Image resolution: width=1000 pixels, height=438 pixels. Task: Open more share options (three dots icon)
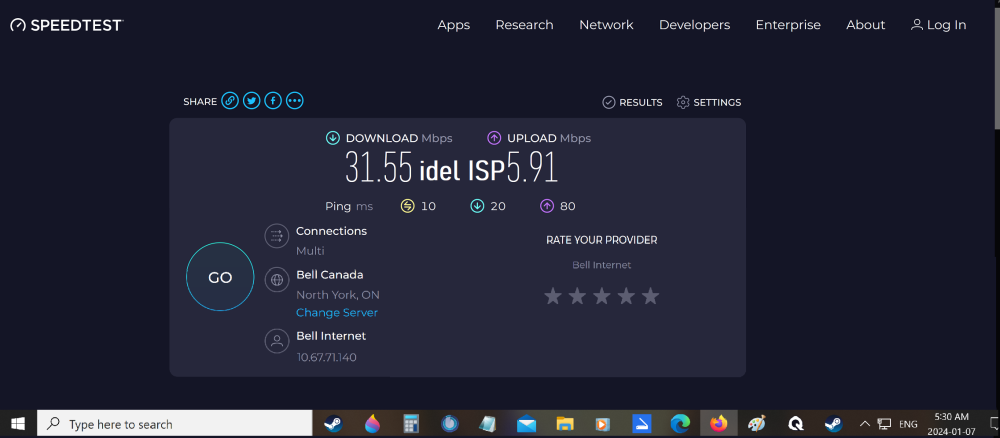[x=294, y=101]
